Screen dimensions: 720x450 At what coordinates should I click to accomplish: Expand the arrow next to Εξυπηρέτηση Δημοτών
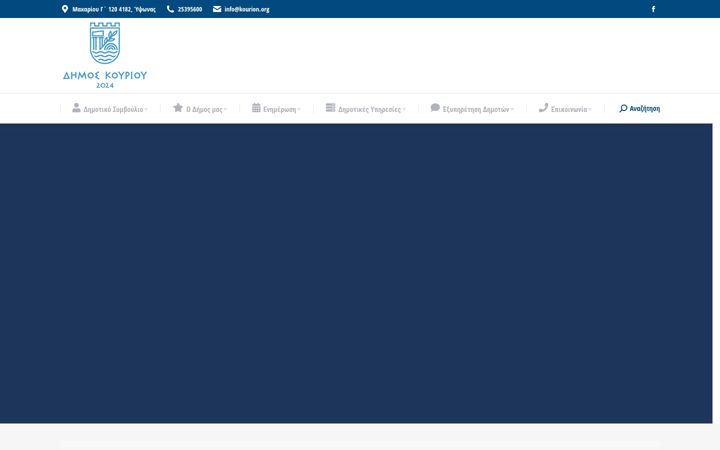(512, 110)
